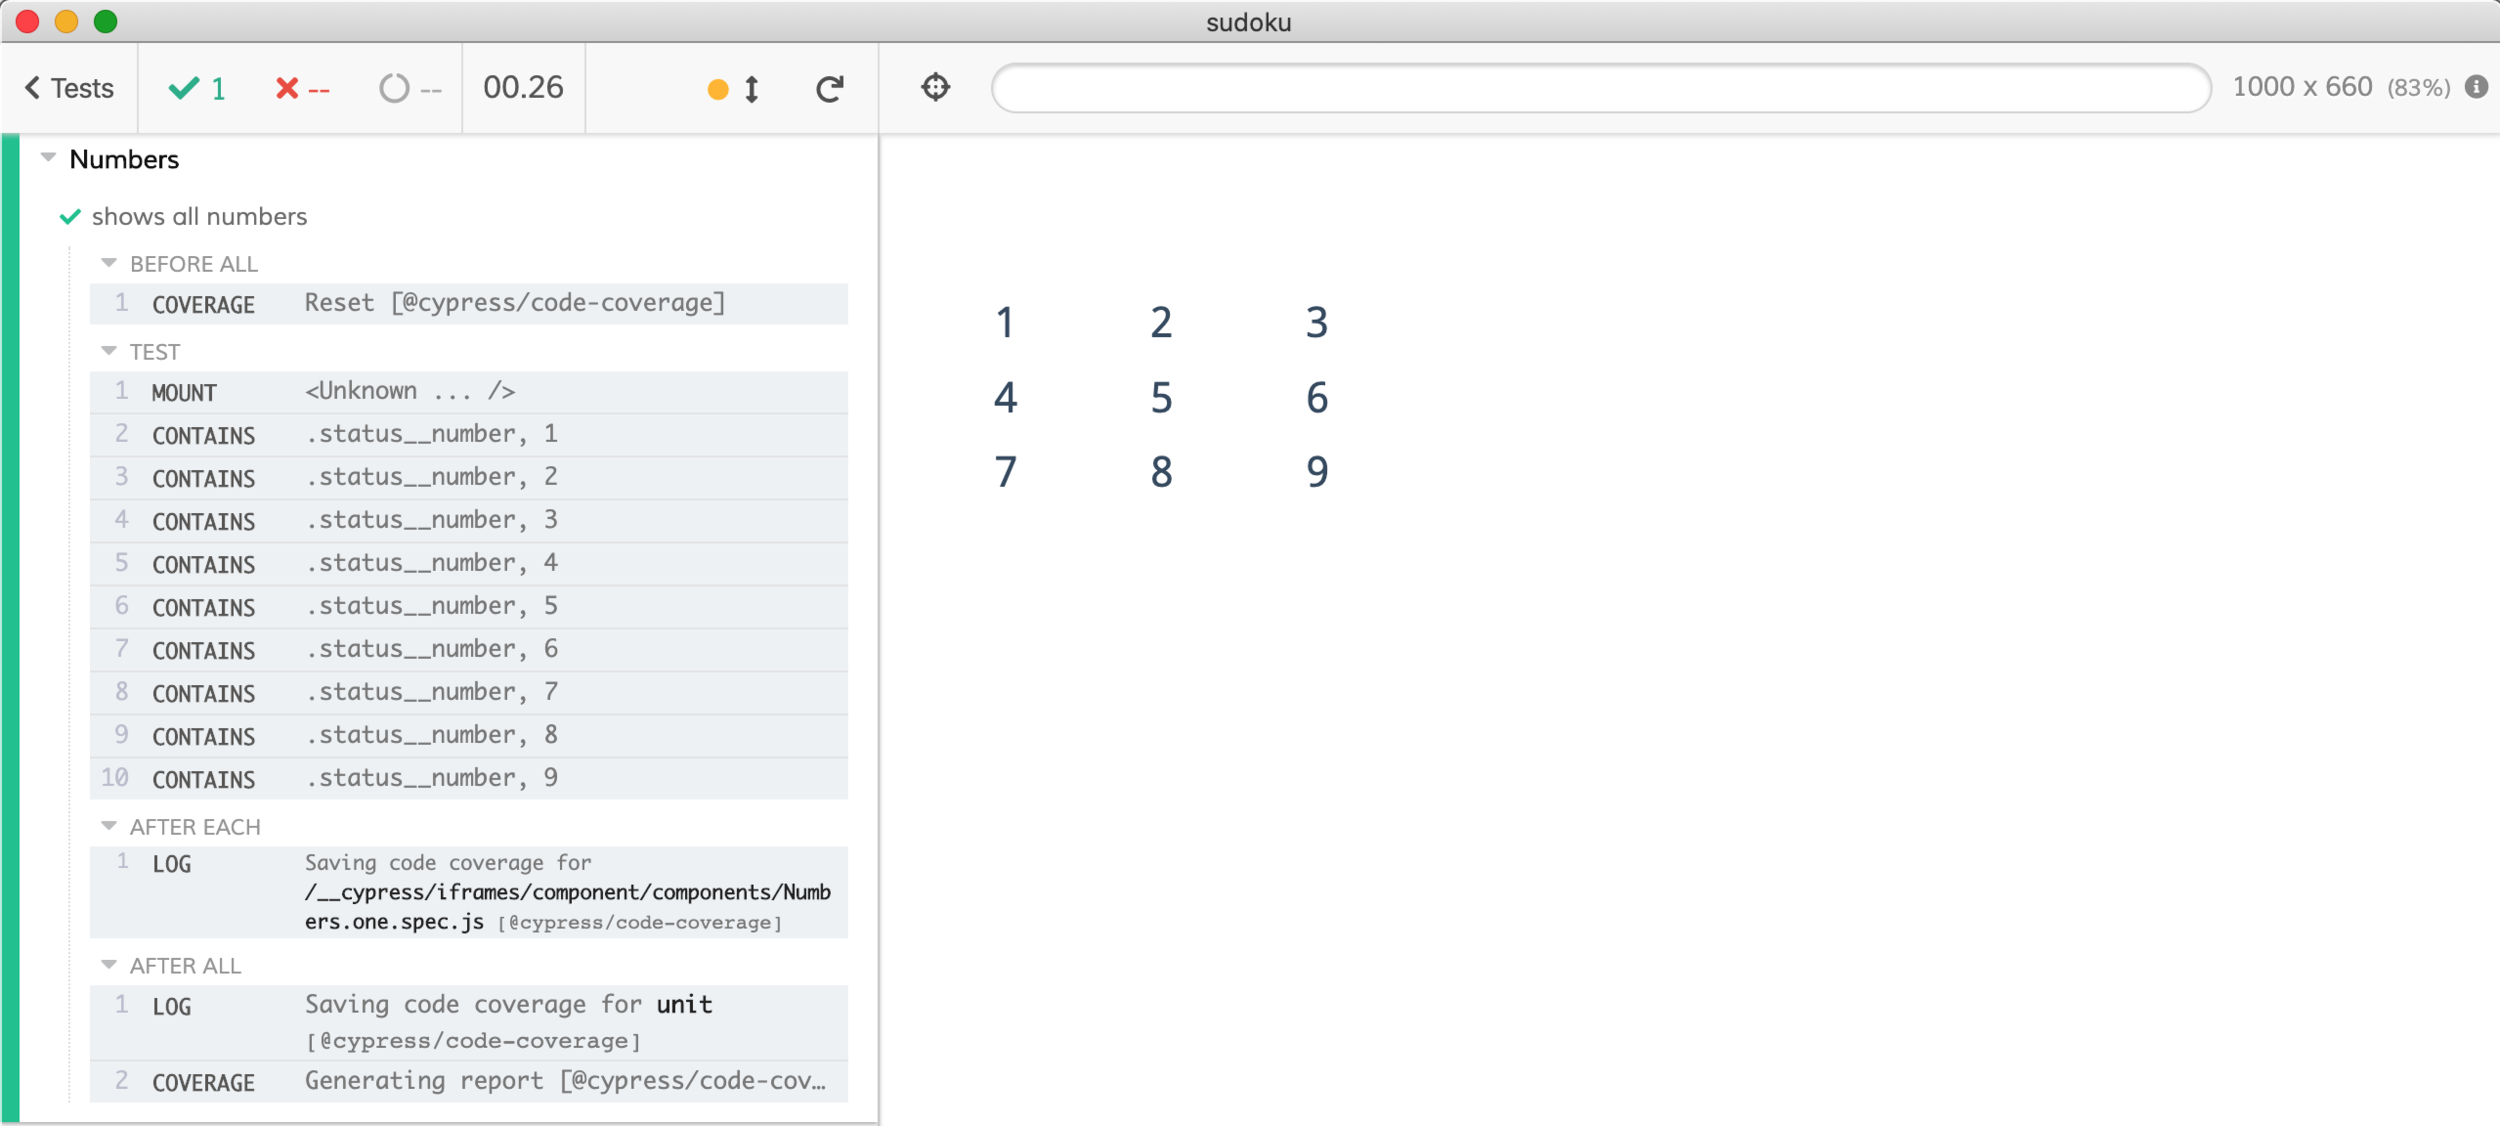Toggle the auto-scrolling arrow icon
The width and height of the screenshot is (2500, 1126).
(752, 89)
